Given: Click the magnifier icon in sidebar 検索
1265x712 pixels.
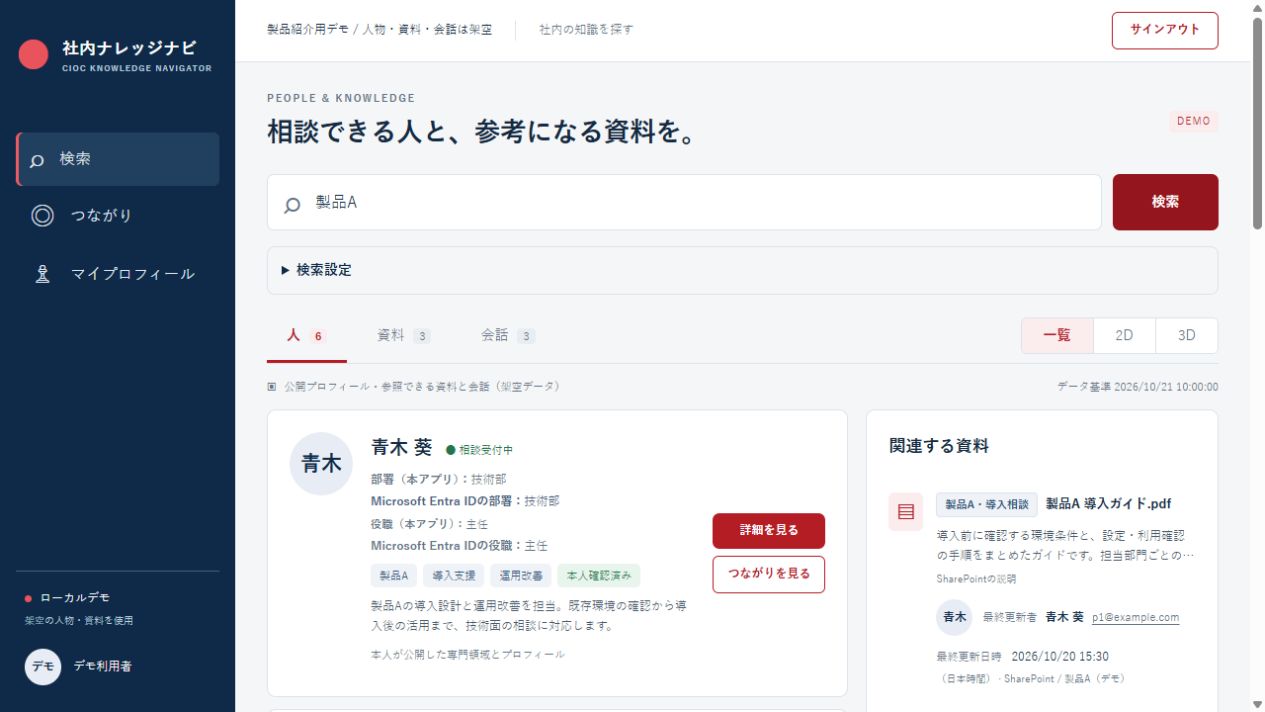Looking at the screenshot, I should tap(37, 160).
